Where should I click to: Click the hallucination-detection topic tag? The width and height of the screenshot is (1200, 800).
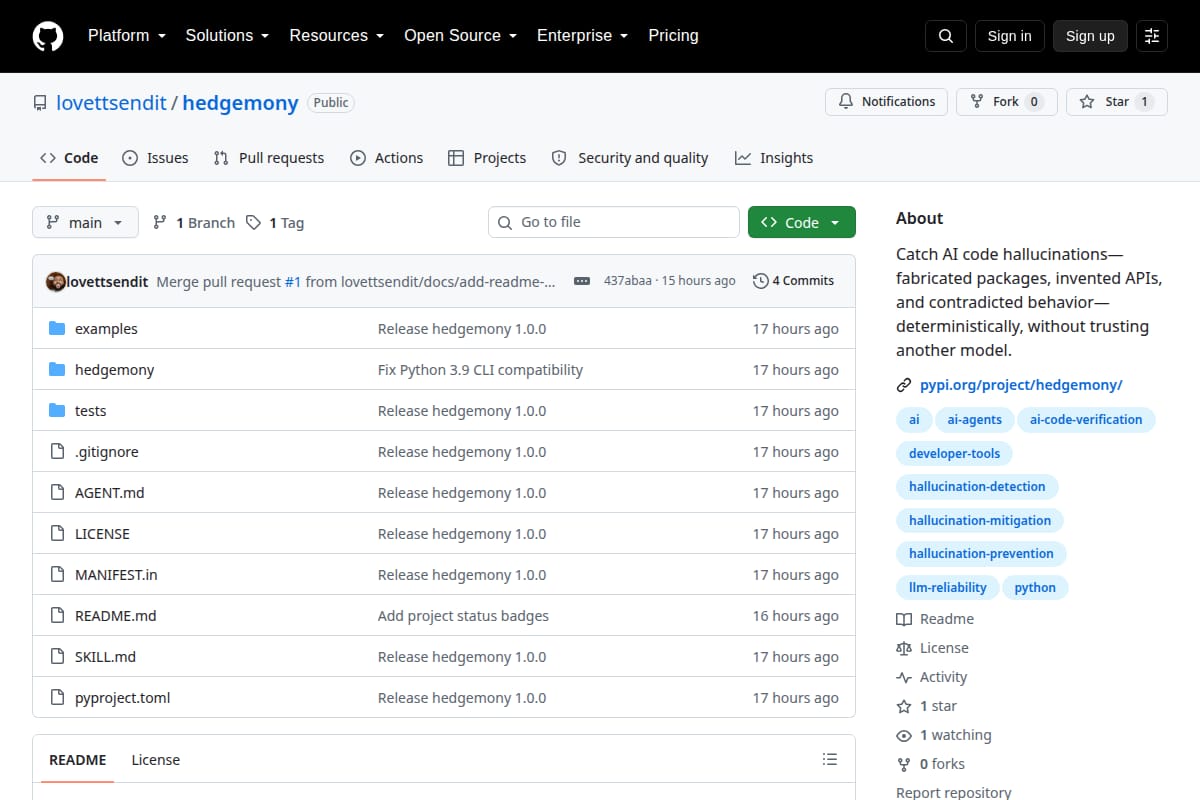[x=977, y=487]
